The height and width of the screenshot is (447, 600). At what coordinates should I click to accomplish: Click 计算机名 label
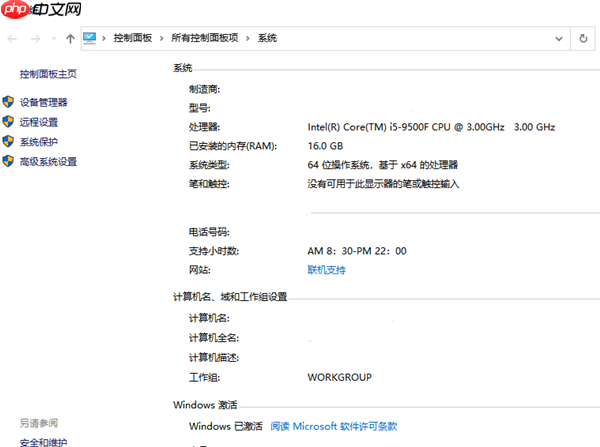(209, 318)
